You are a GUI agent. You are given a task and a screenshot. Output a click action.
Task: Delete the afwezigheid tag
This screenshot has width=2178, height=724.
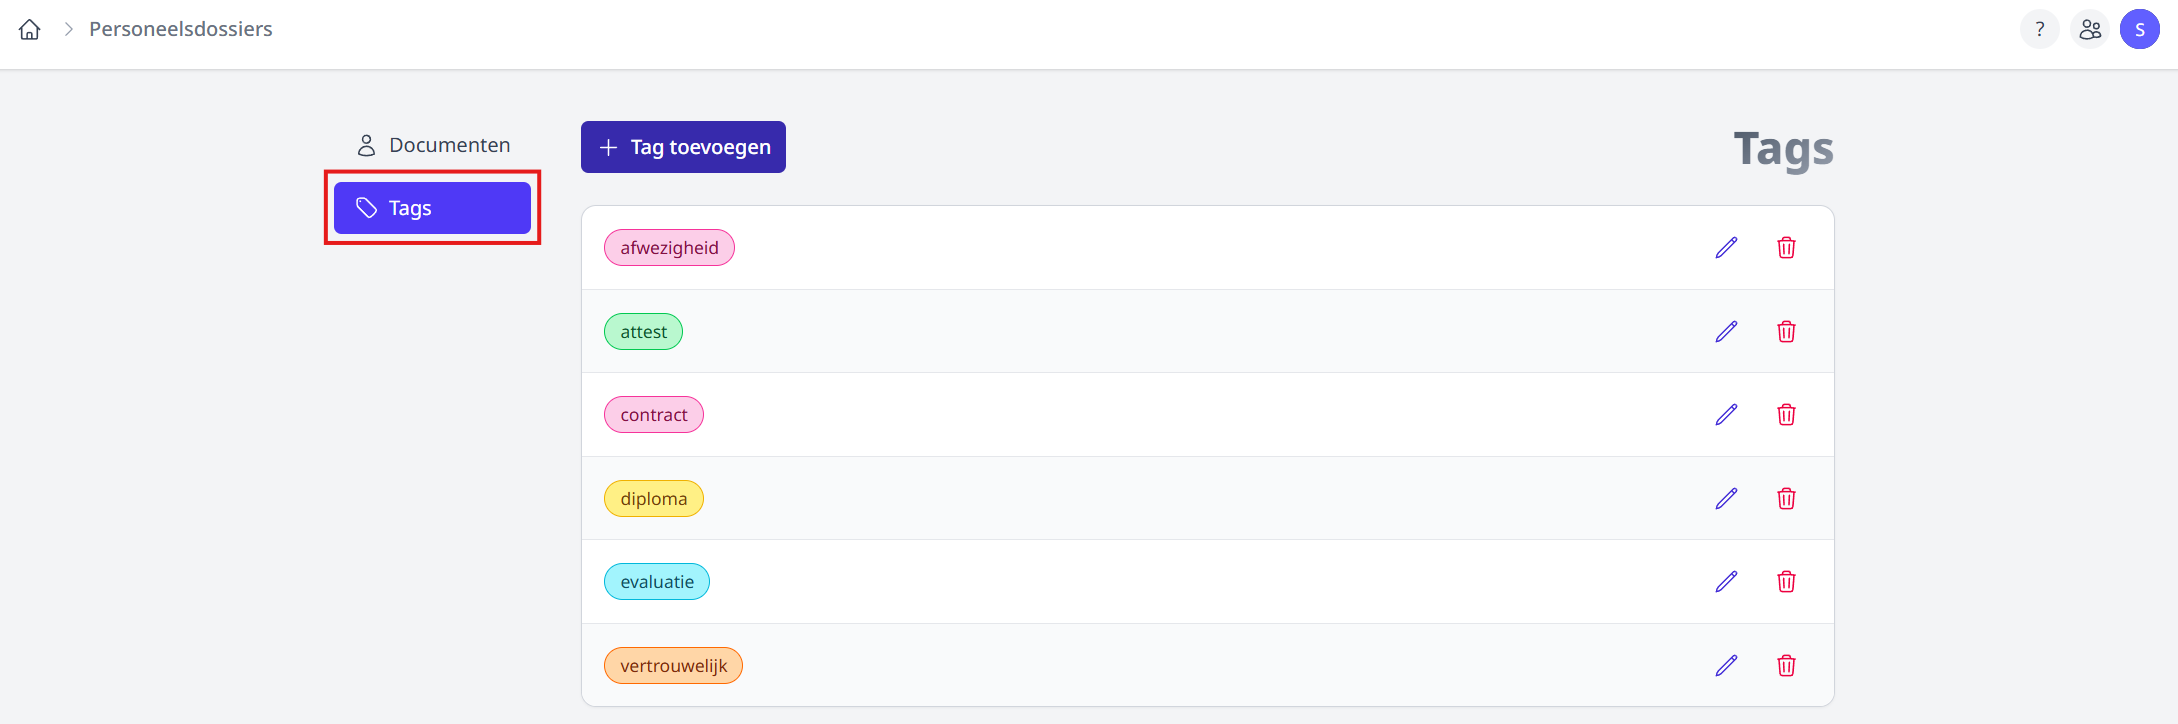(x=1786, y=248)
